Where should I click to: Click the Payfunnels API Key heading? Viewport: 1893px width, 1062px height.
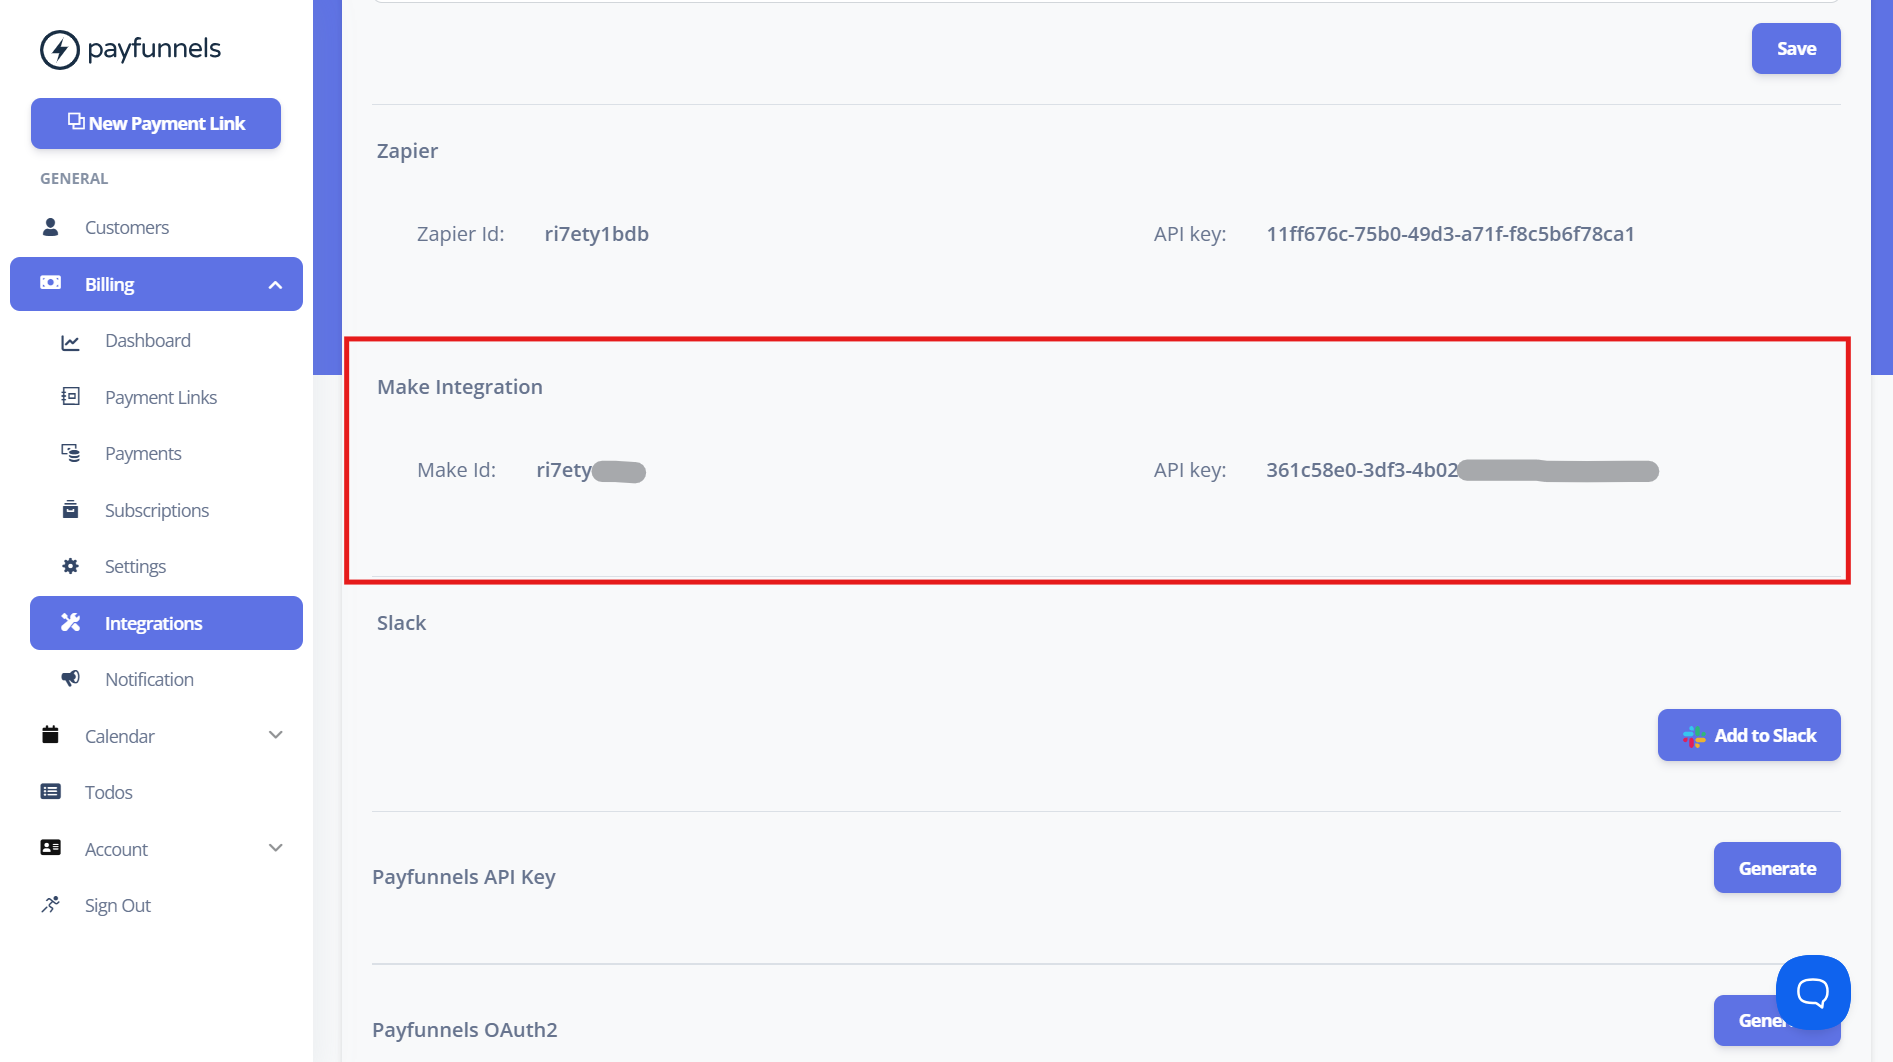click(x=464, y=877)
